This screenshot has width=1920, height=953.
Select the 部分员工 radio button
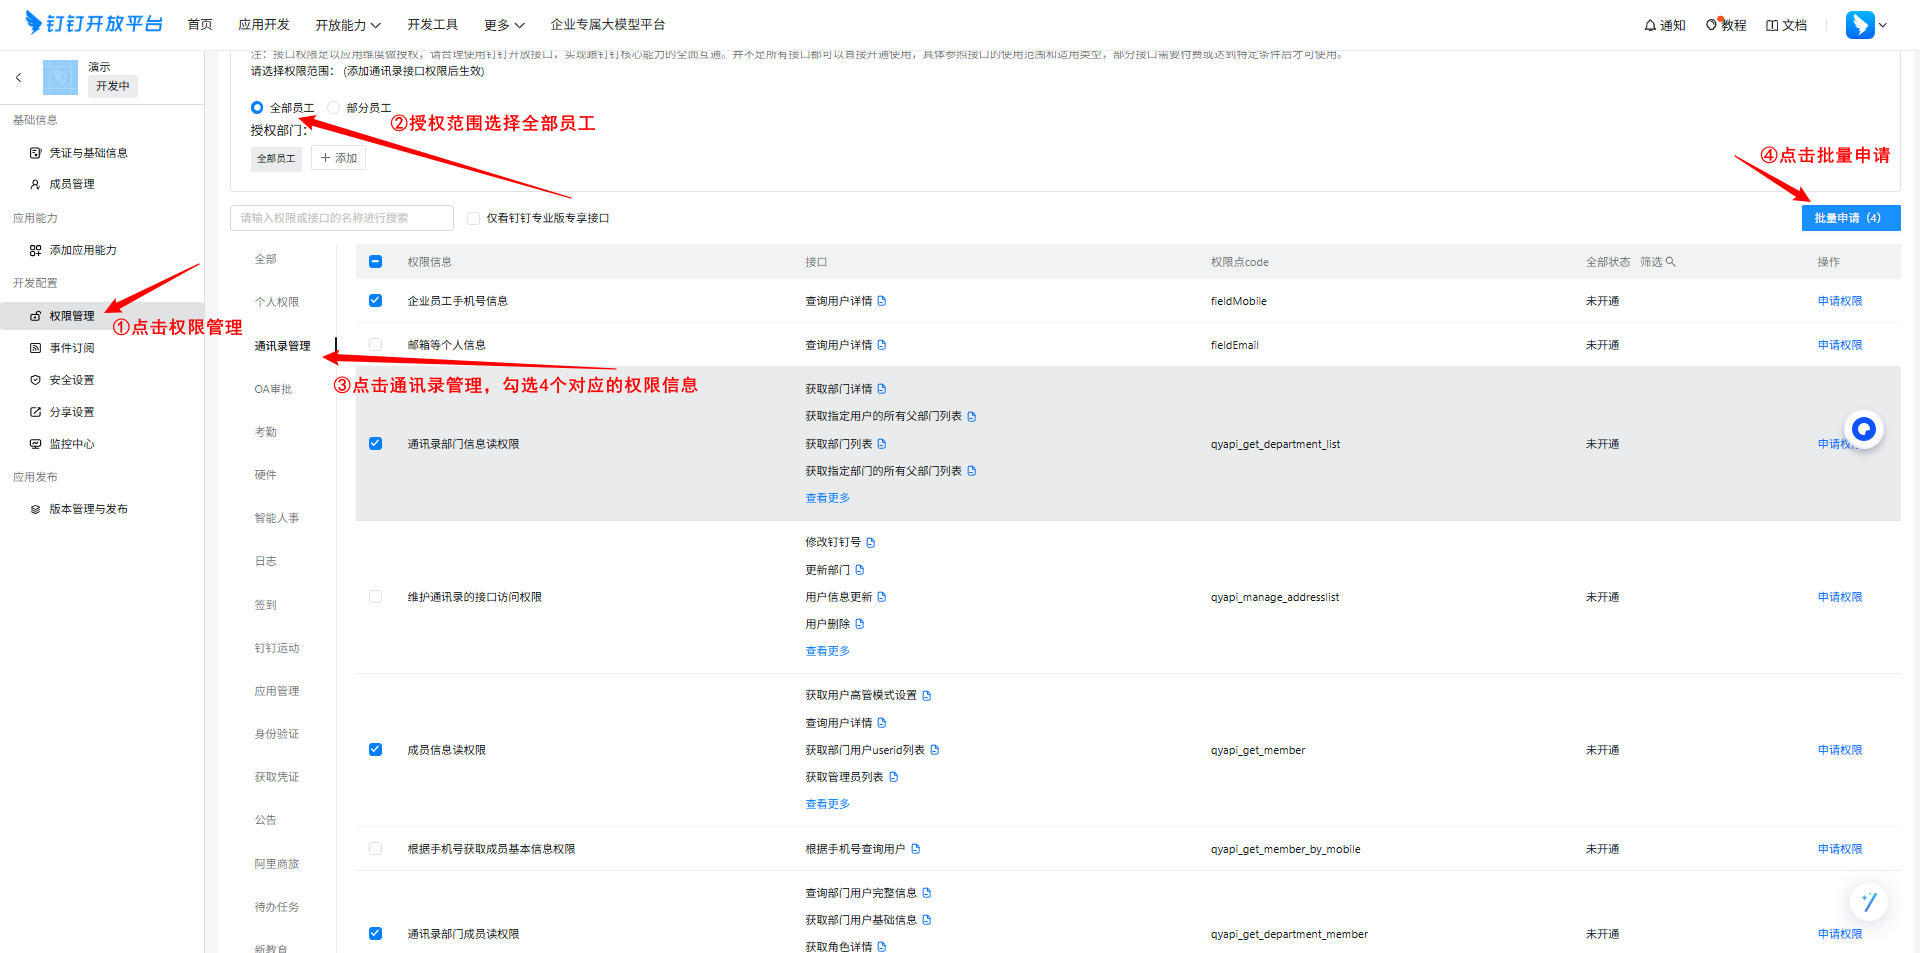[x=334, y=107]
